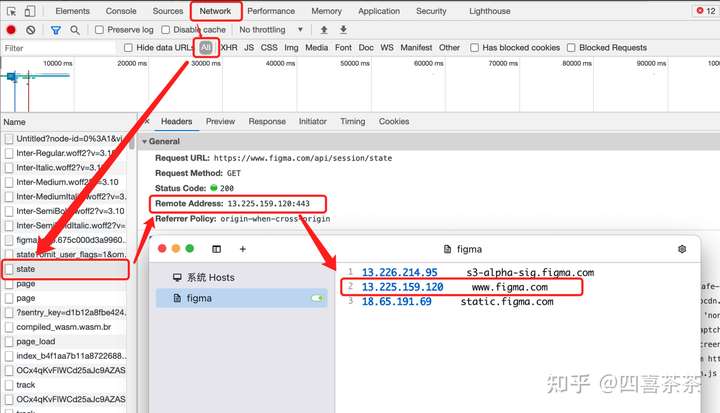Screen dimensions: 720x413
Task: Filter requests by XHR
Action: point(229,47)
